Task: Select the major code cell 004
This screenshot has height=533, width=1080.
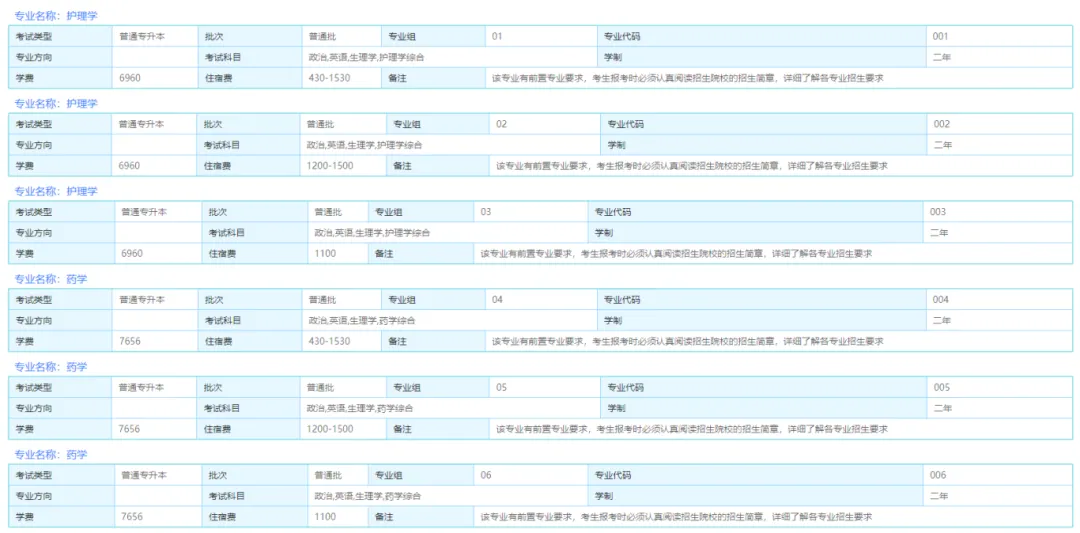Action: pyautogui.click(x=940, y=300)
